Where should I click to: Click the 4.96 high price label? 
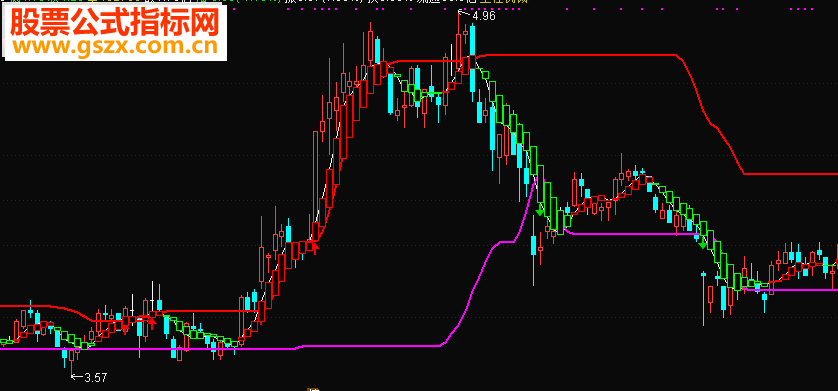tap(484, 16)
